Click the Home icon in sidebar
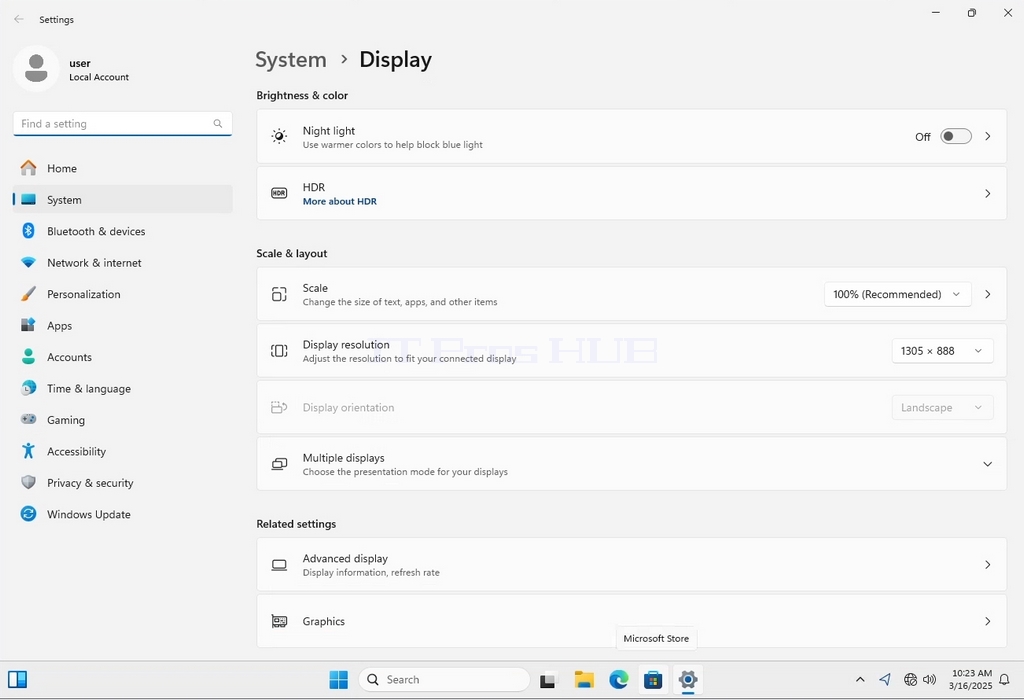The height and width of the screenshot is (700, 1024). coord(28,168)
